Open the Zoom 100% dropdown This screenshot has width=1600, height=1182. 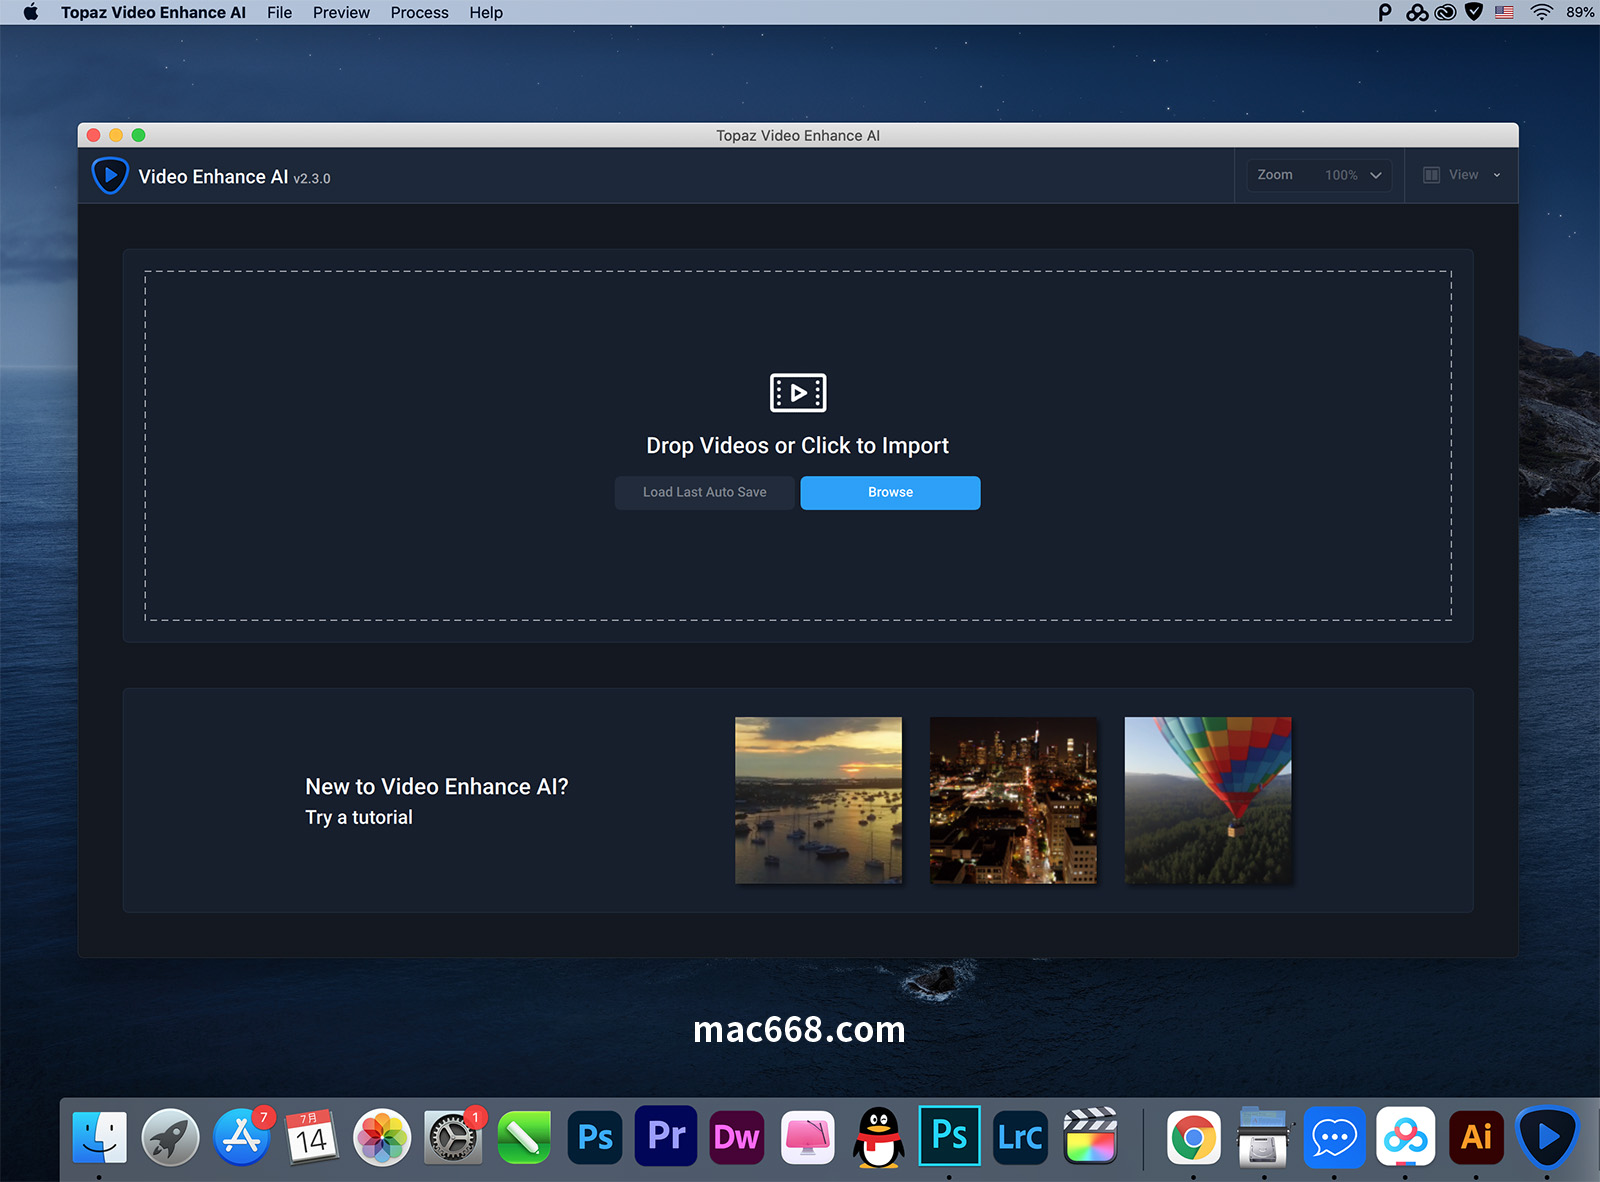click(1319, 175)
